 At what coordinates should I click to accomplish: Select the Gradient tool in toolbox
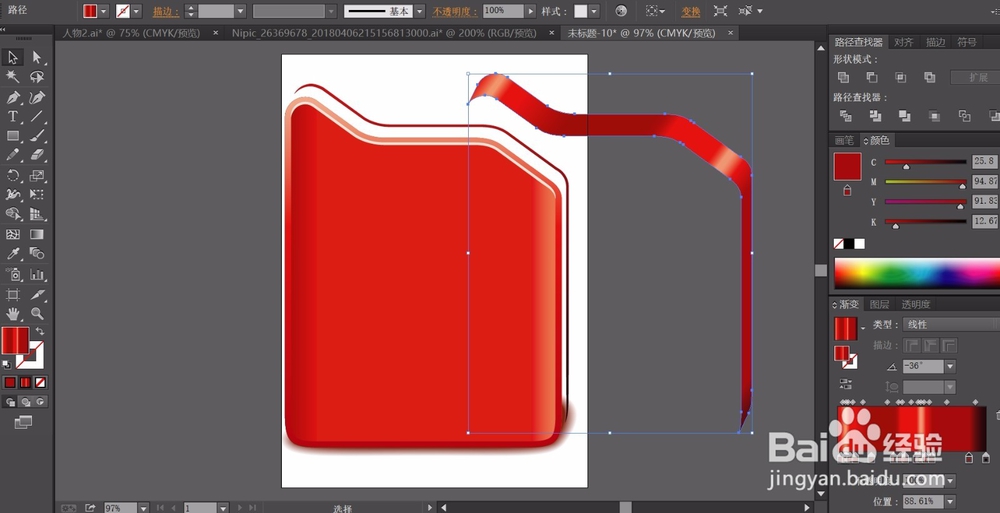tap(37, 234)
